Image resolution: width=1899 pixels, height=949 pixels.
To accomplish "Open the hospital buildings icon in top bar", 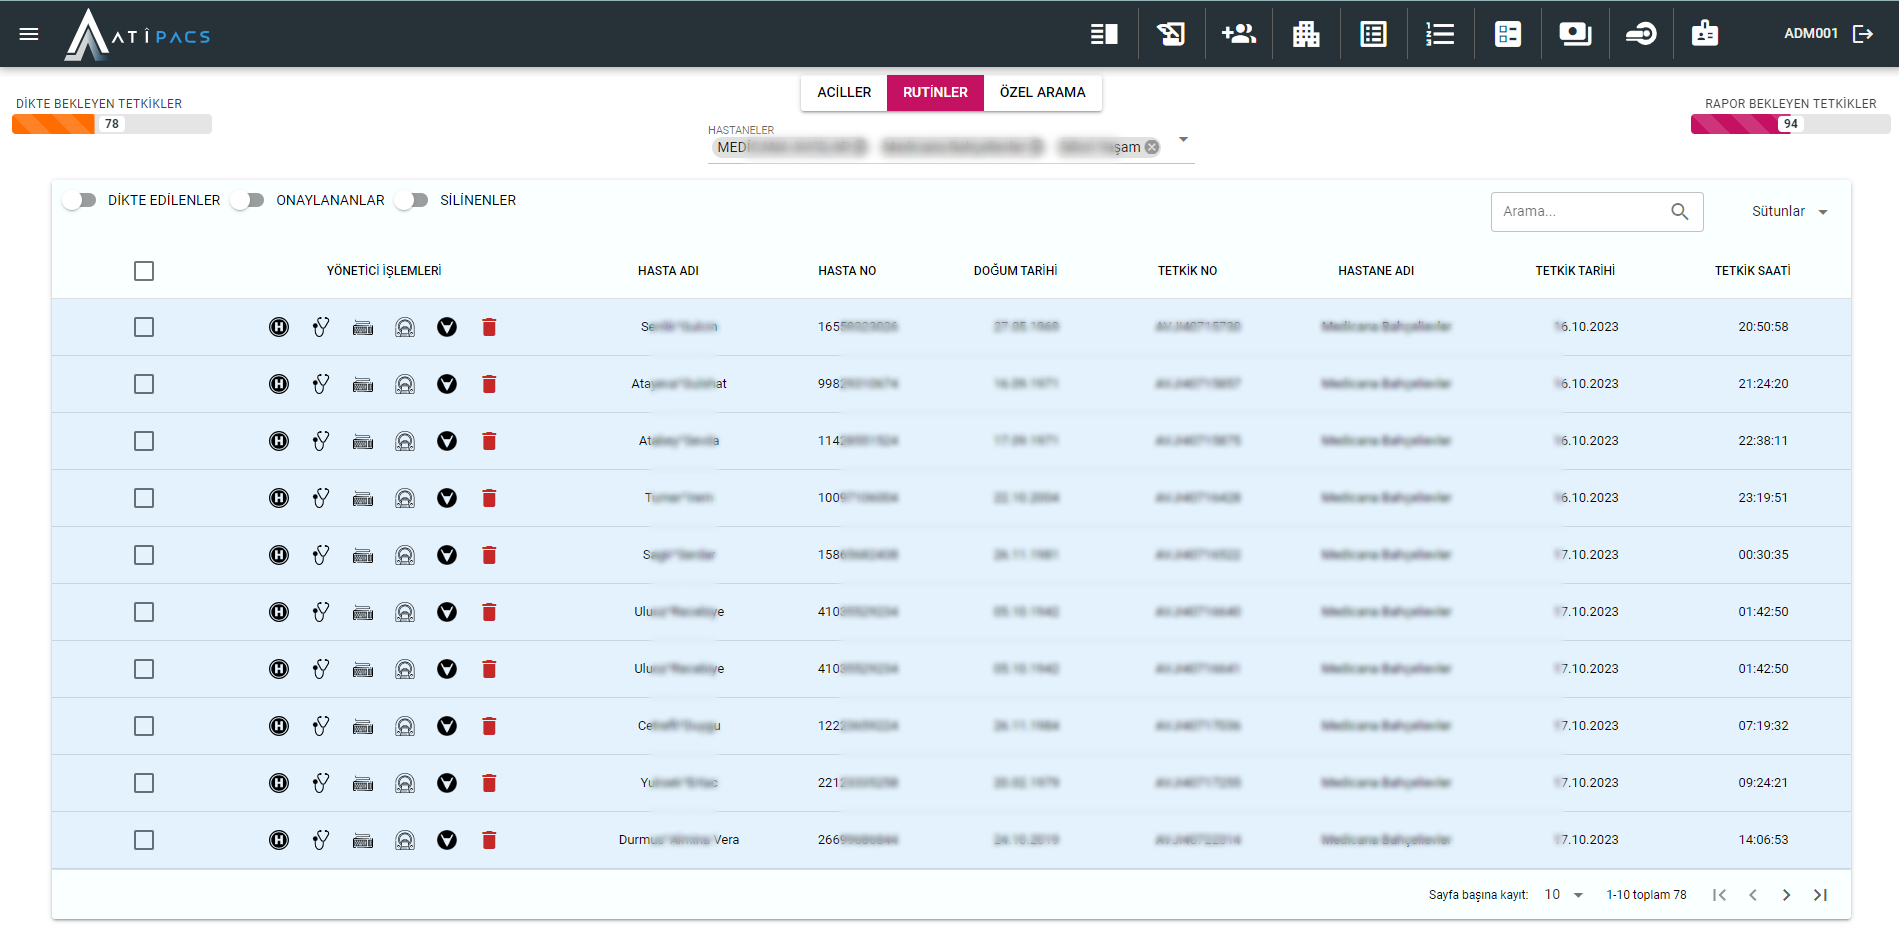I will click(1306, 34).
